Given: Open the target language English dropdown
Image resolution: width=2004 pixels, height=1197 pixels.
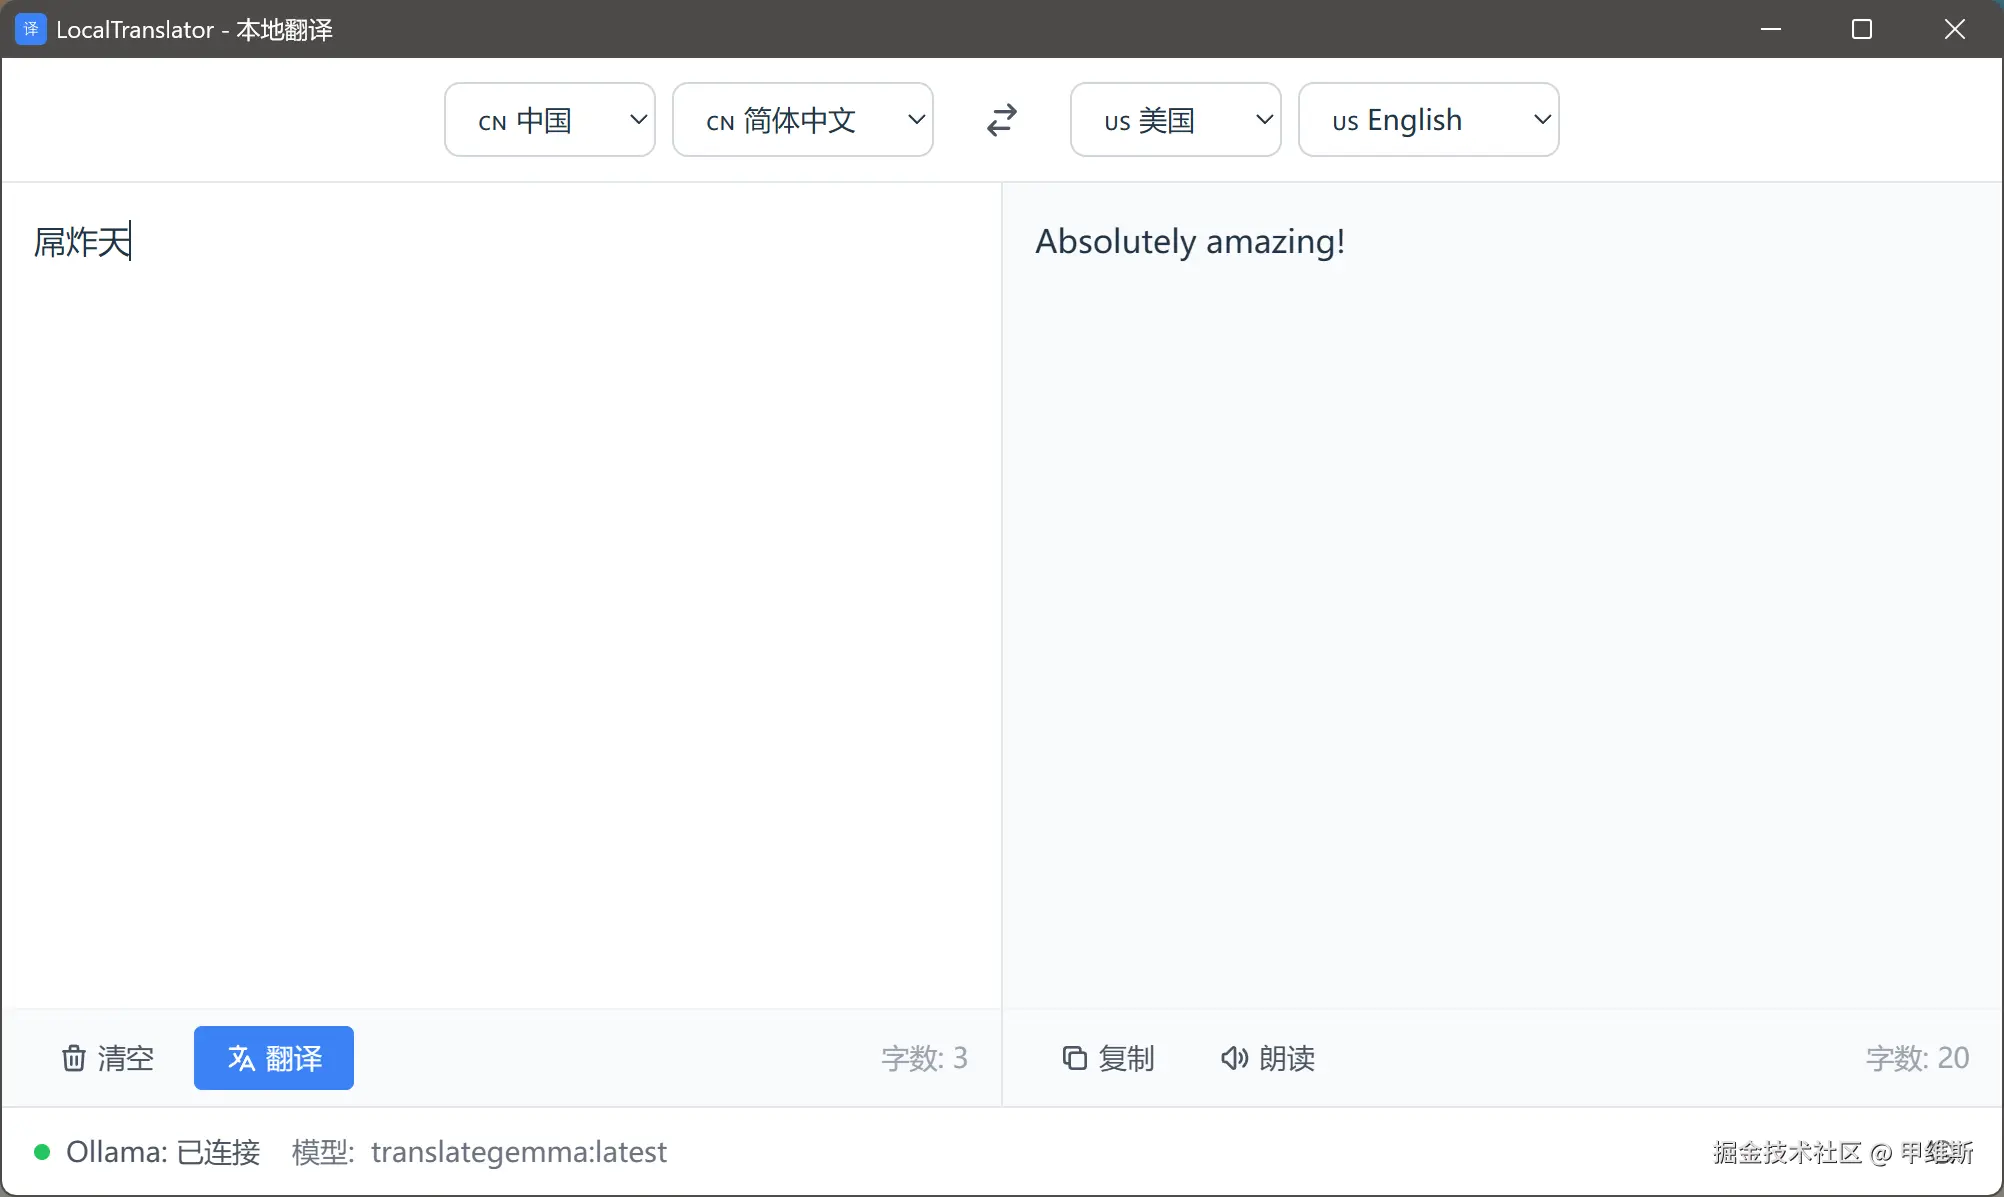Looking at the screenshot, I should [1427, 120].
